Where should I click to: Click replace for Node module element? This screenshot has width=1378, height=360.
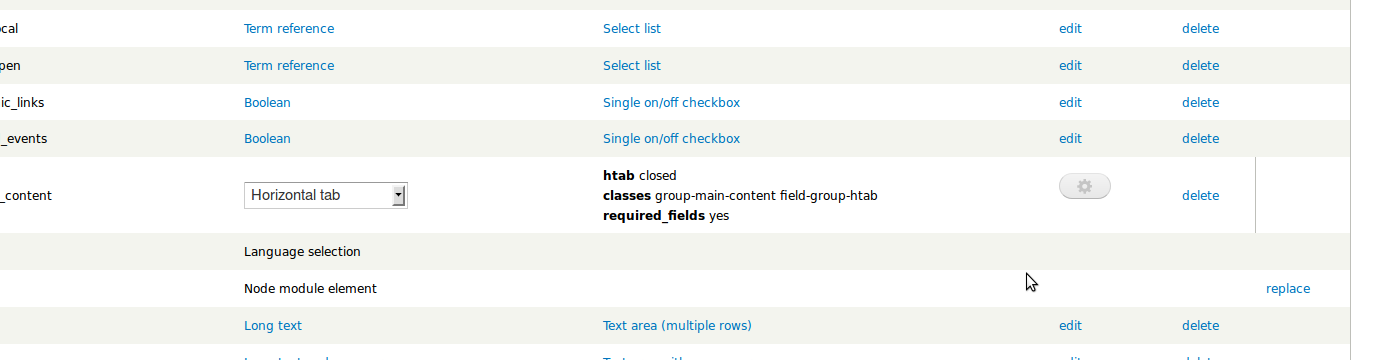click(1288, 289)
